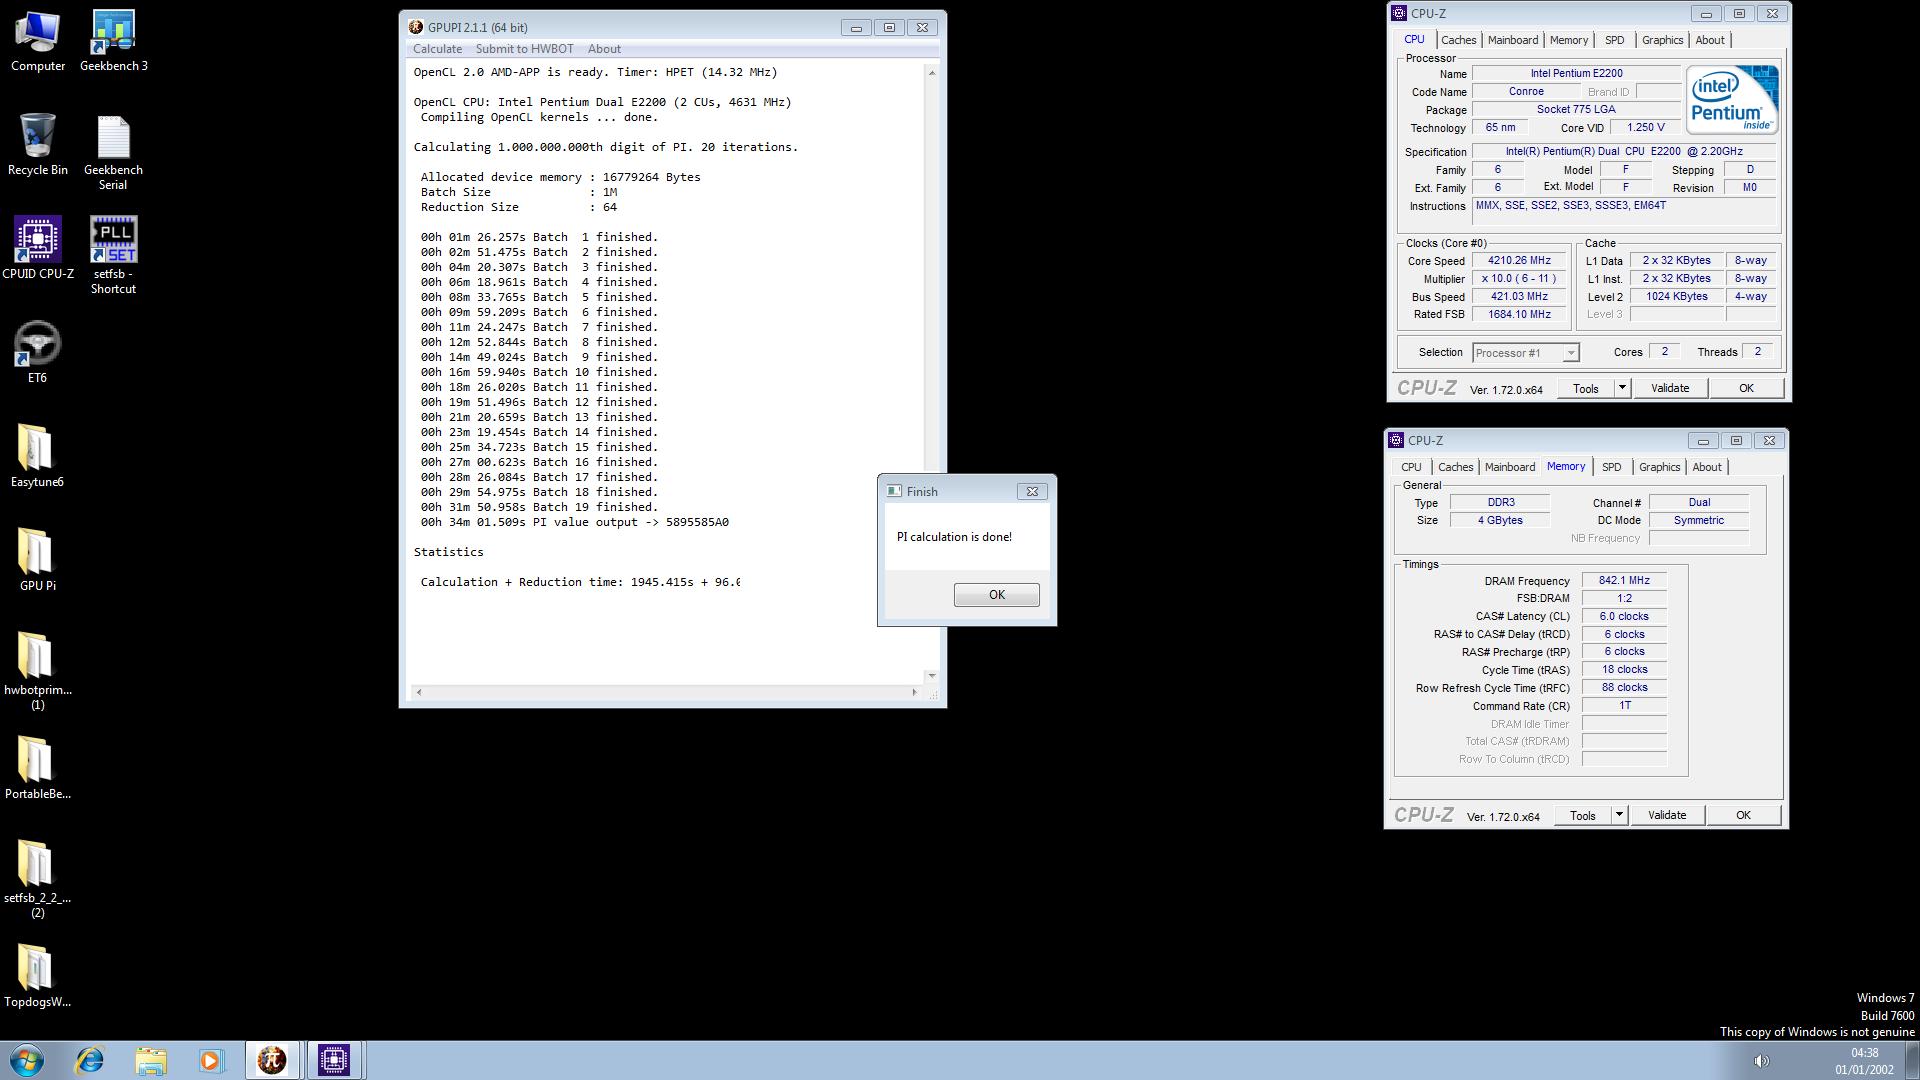Click OK button in lower CPU-Z
Screen dimensions: 1920x1080
tap(1743, 815)
